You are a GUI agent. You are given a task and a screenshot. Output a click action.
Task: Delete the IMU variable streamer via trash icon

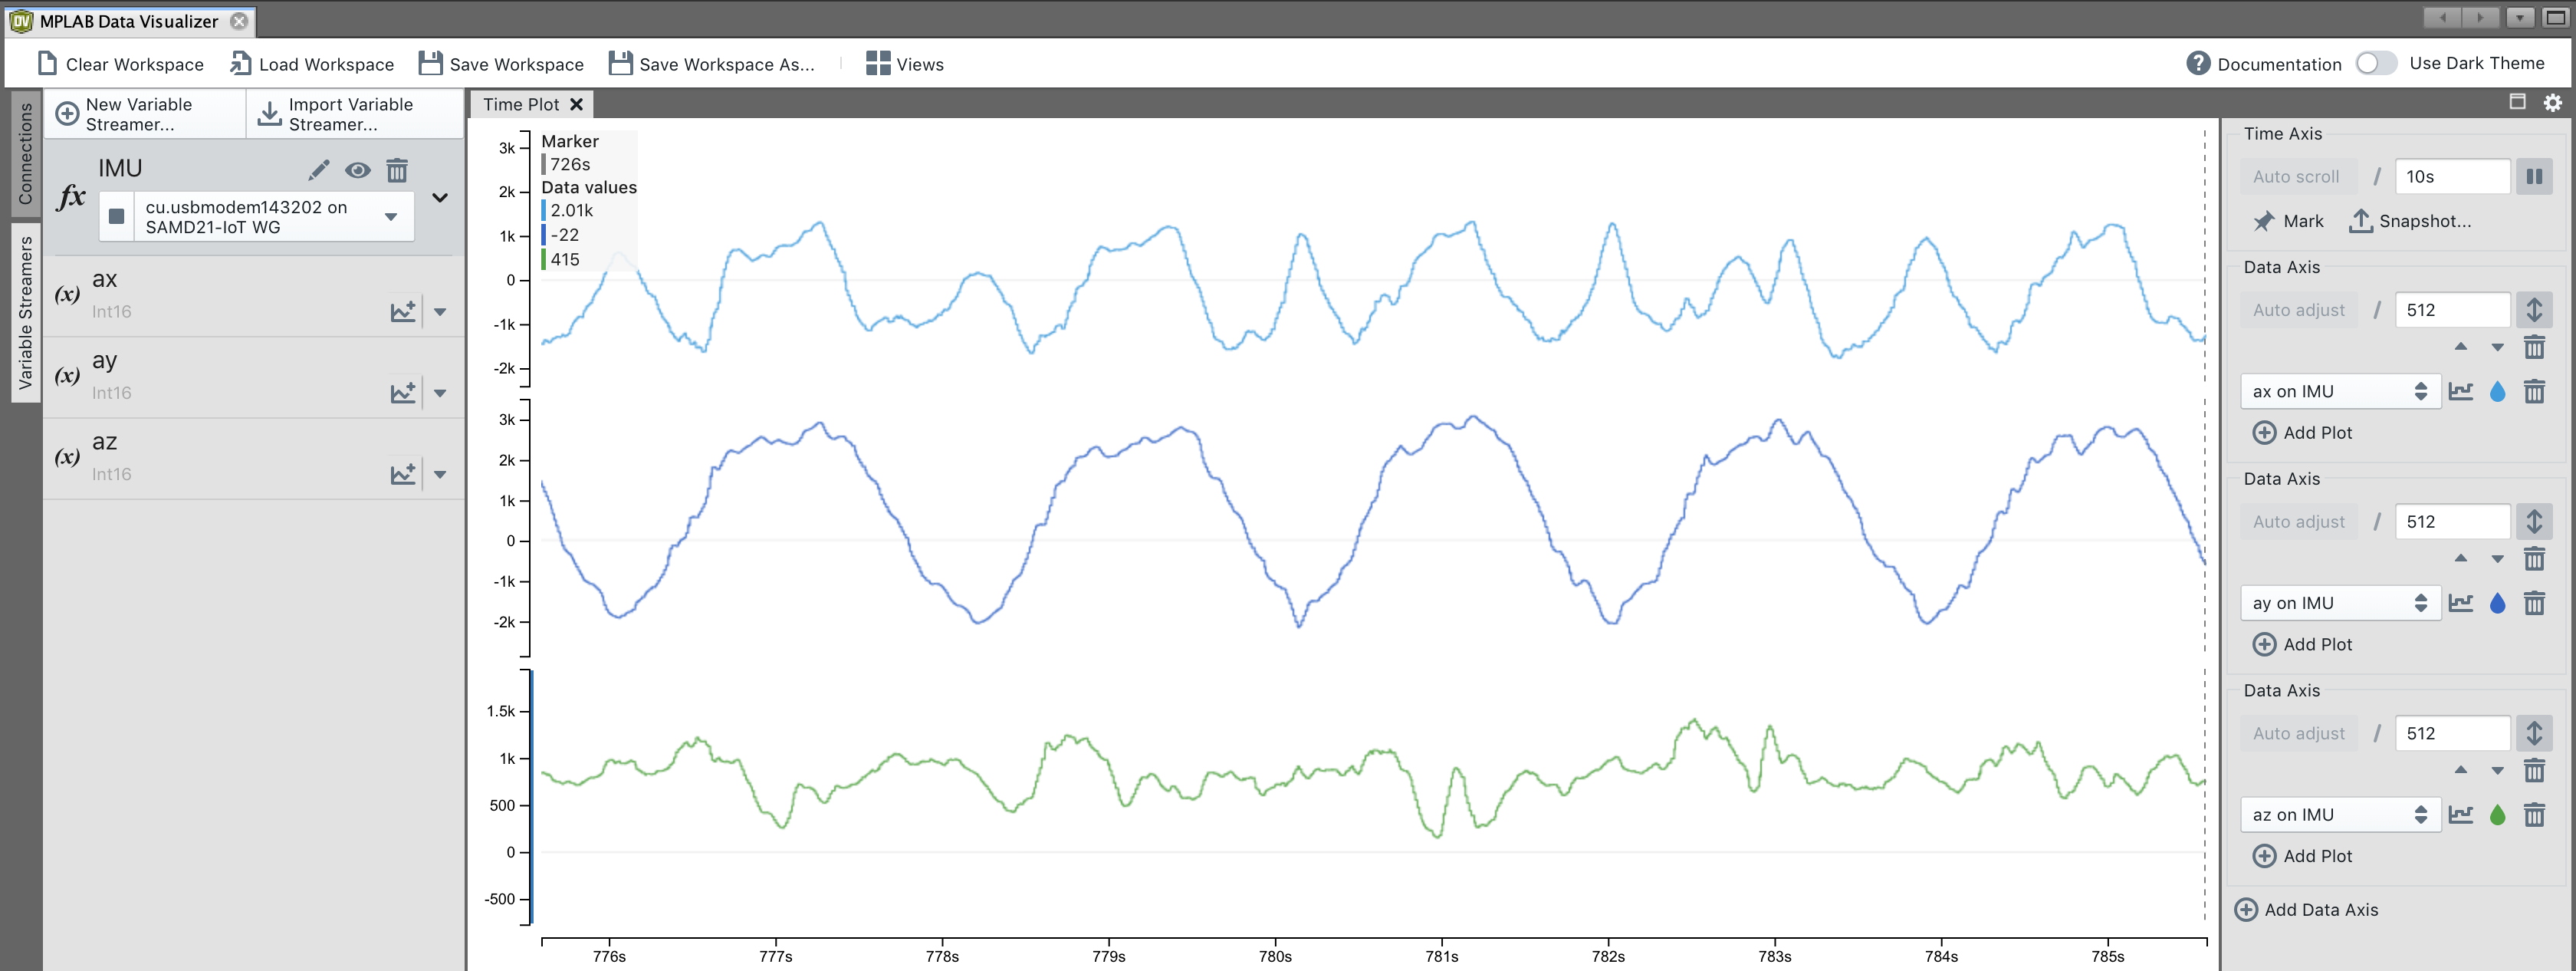pos(397,170)
